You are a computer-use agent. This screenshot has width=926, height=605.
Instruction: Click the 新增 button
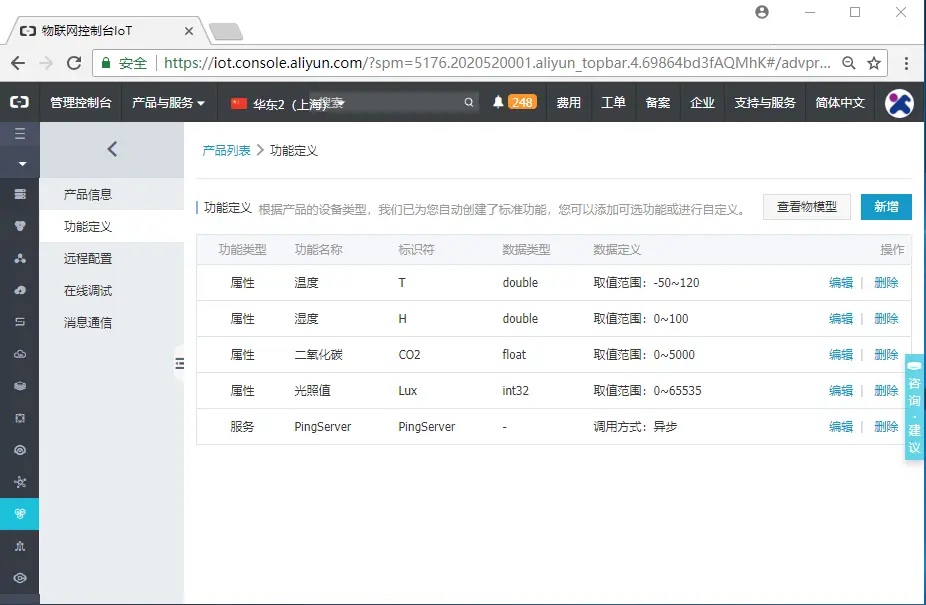(886, 207)
